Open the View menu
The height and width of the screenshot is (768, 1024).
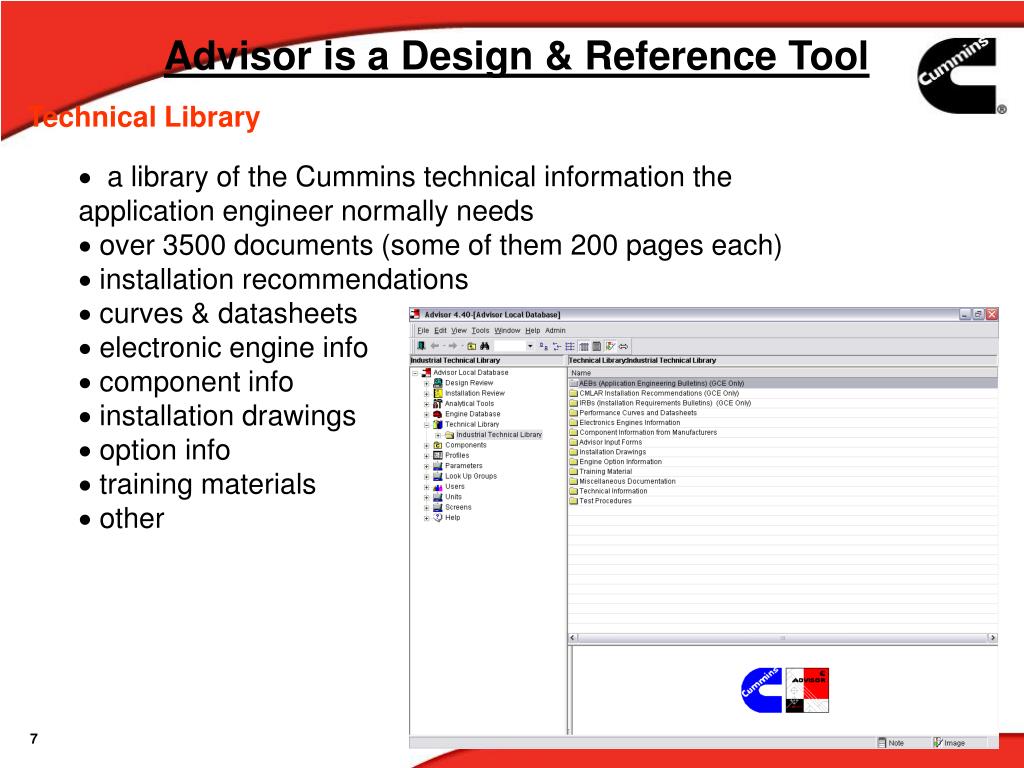[459, 330]
